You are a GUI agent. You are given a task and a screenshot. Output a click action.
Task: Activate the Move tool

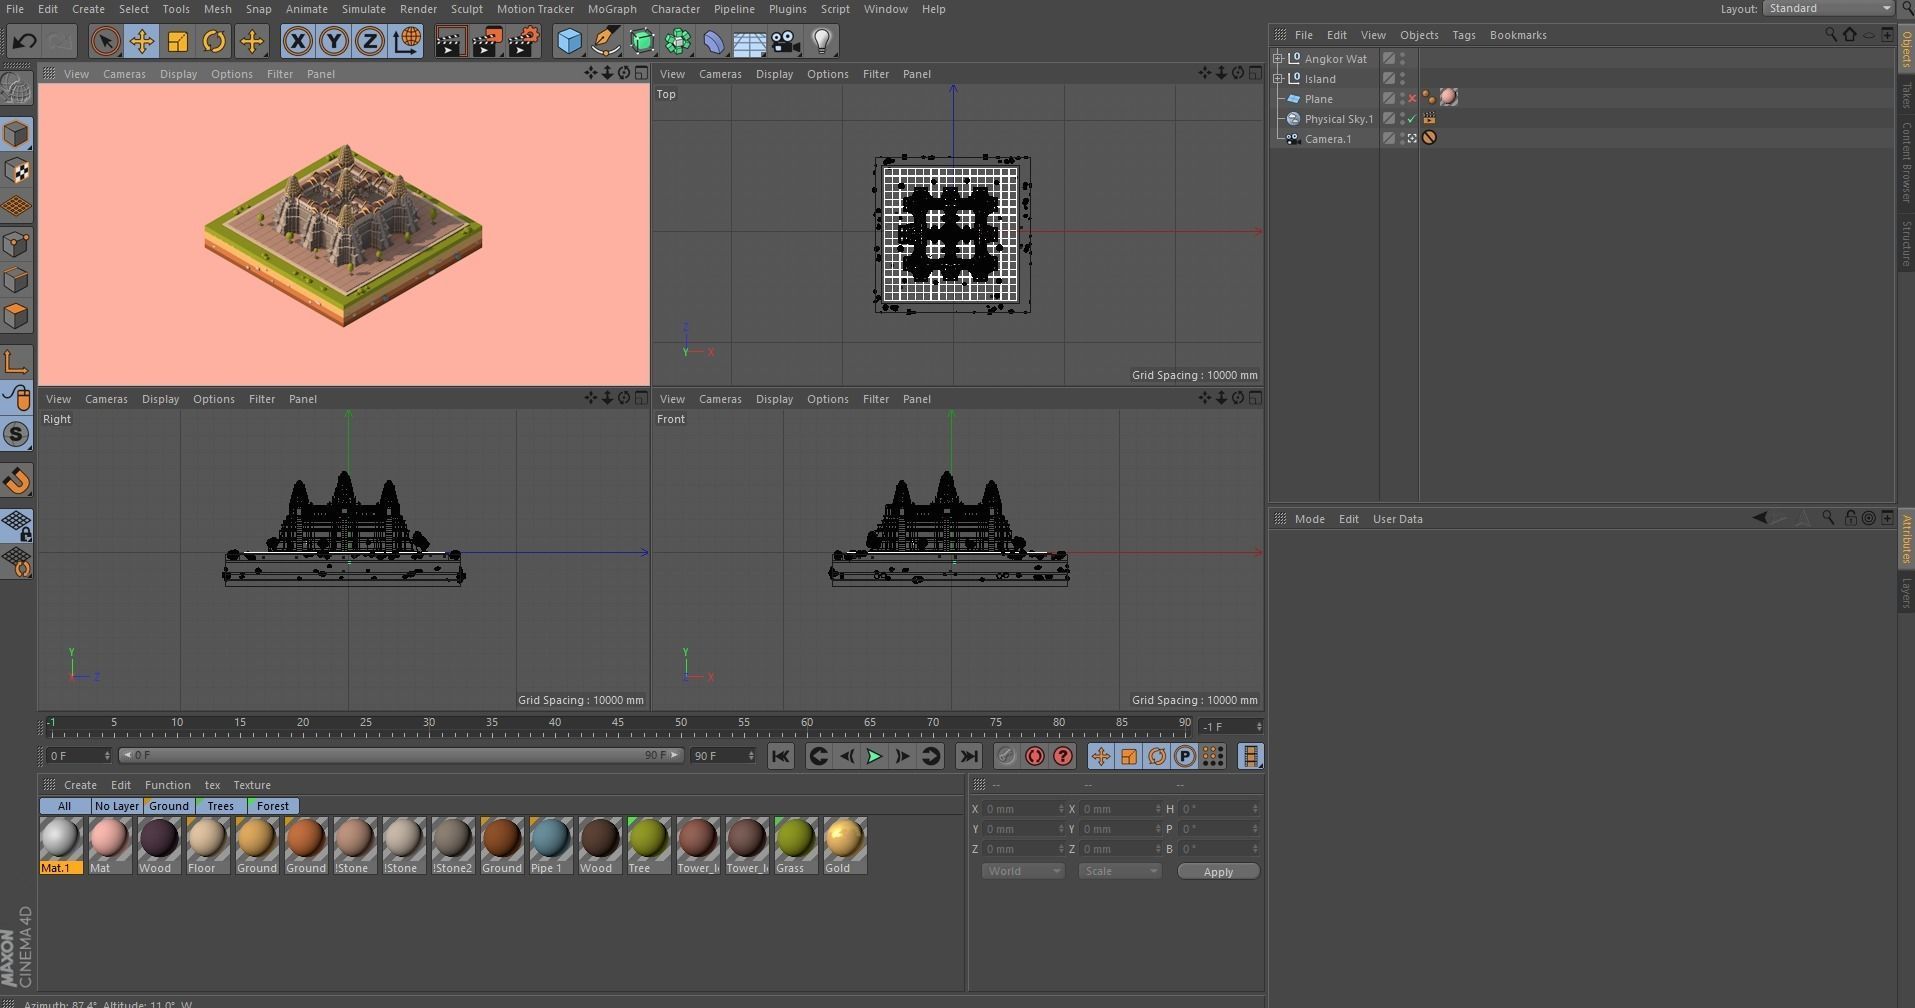[x=141, y=41]
